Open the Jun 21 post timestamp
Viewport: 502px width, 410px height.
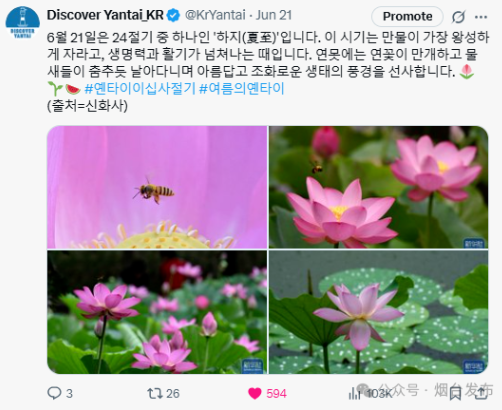tap(274, 15)
